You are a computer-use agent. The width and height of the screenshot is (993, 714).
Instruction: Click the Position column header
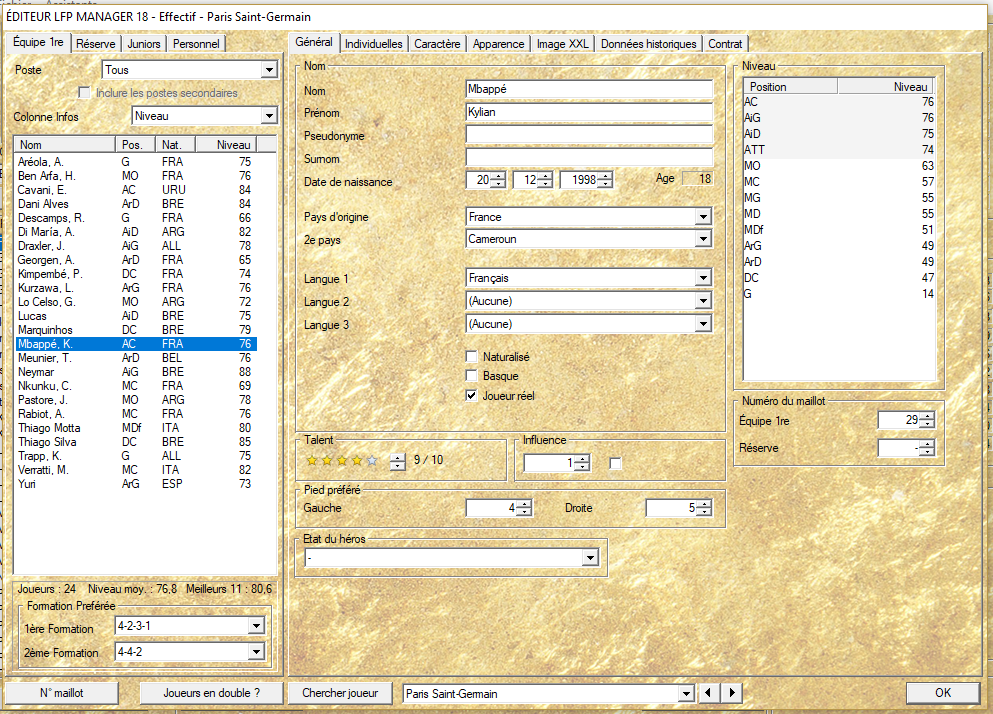(x=790, y=86)
